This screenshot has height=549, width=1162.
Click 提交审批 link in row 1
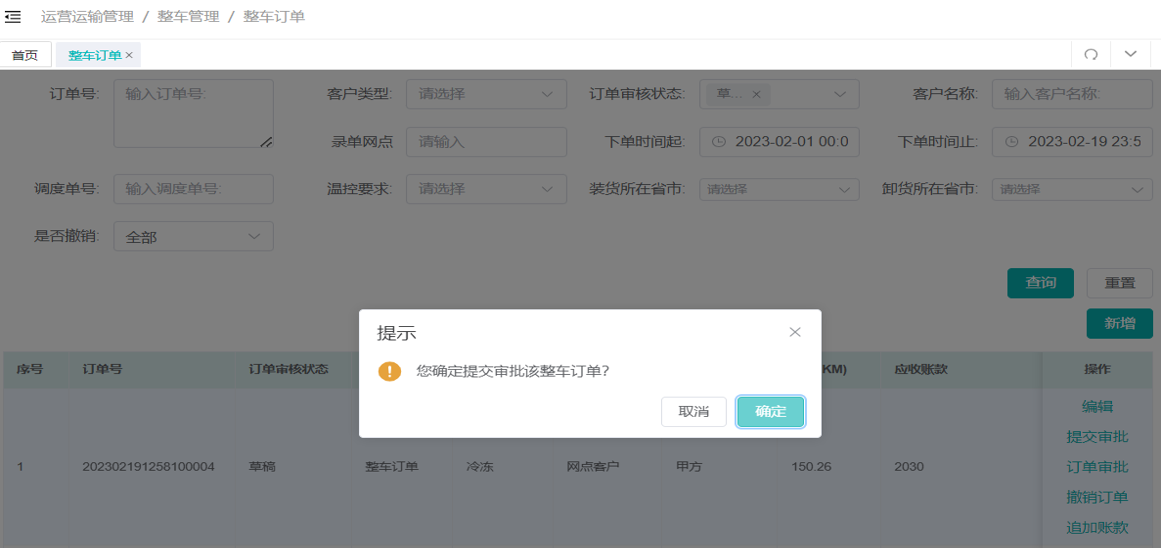pyautogui.click(x=1097, y=436)
